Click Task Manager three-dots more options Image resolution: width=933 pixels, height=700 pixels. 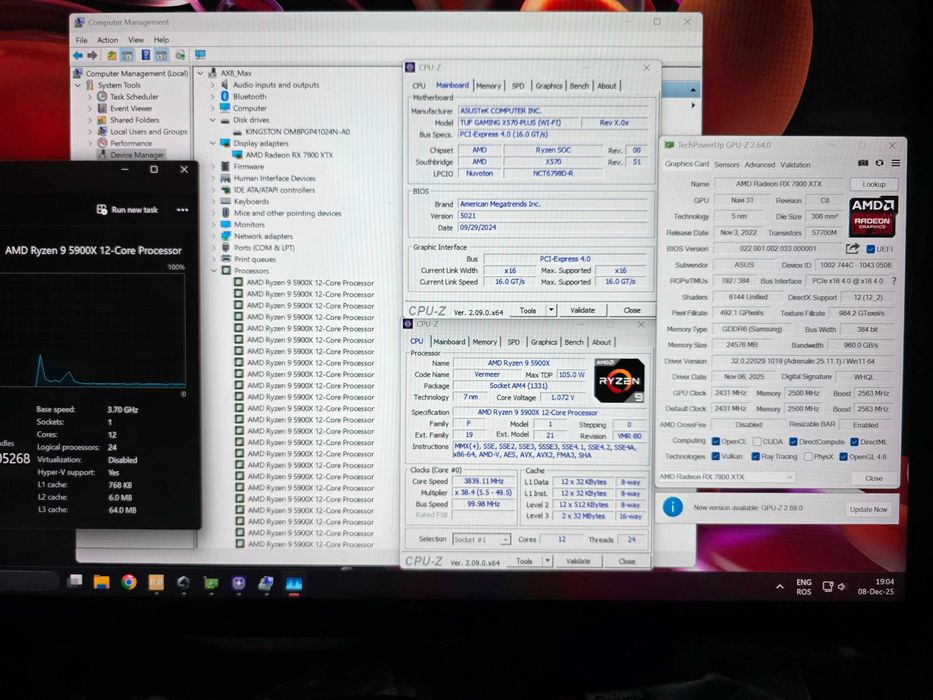[x=182, y=210]
